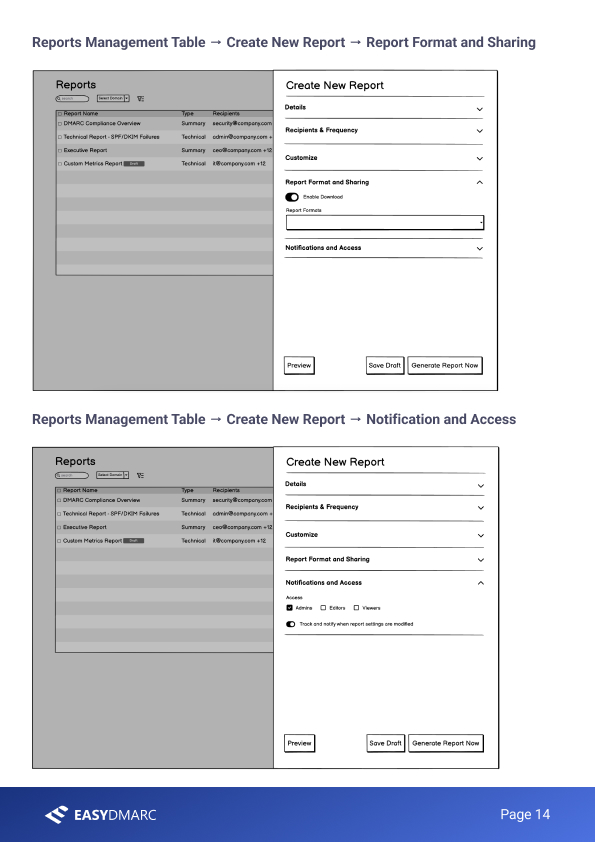
Task: Click heading ending 'Report Format and Sharing'
Action: (x=284, y=42)
